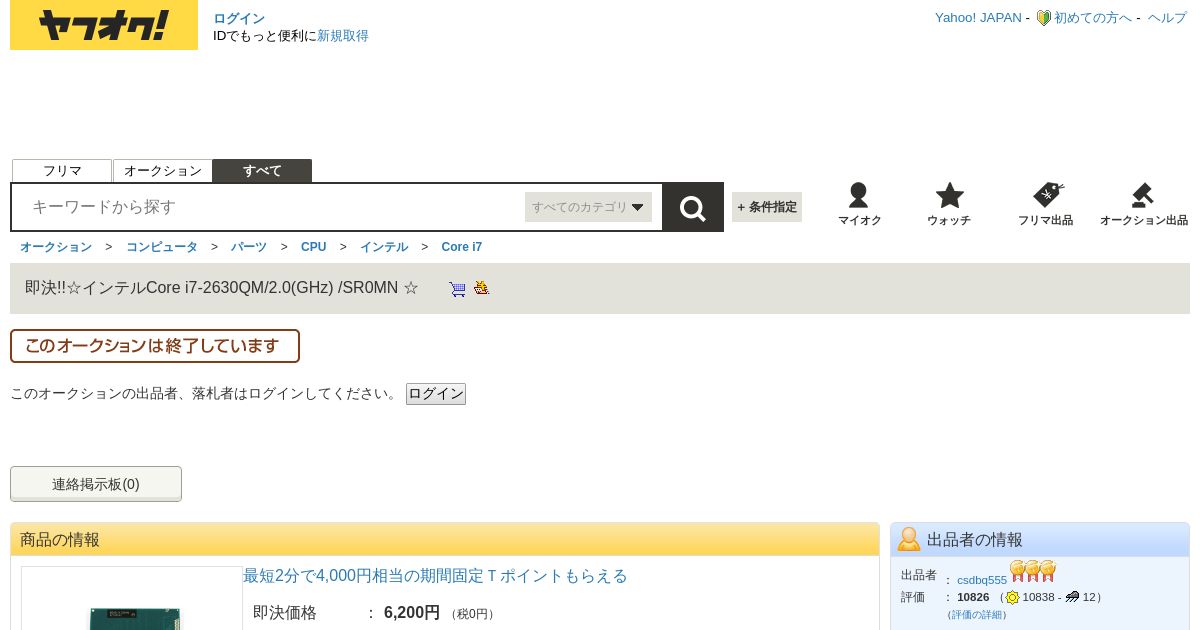Open 連絡掲示板(0) button
The image size is (1200, 630).
tap(96, 484)
